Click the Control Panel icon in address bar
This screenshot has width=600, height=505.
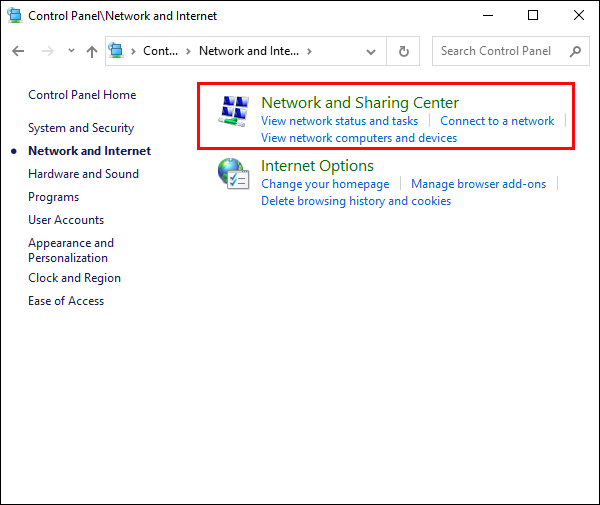(116, 50)
